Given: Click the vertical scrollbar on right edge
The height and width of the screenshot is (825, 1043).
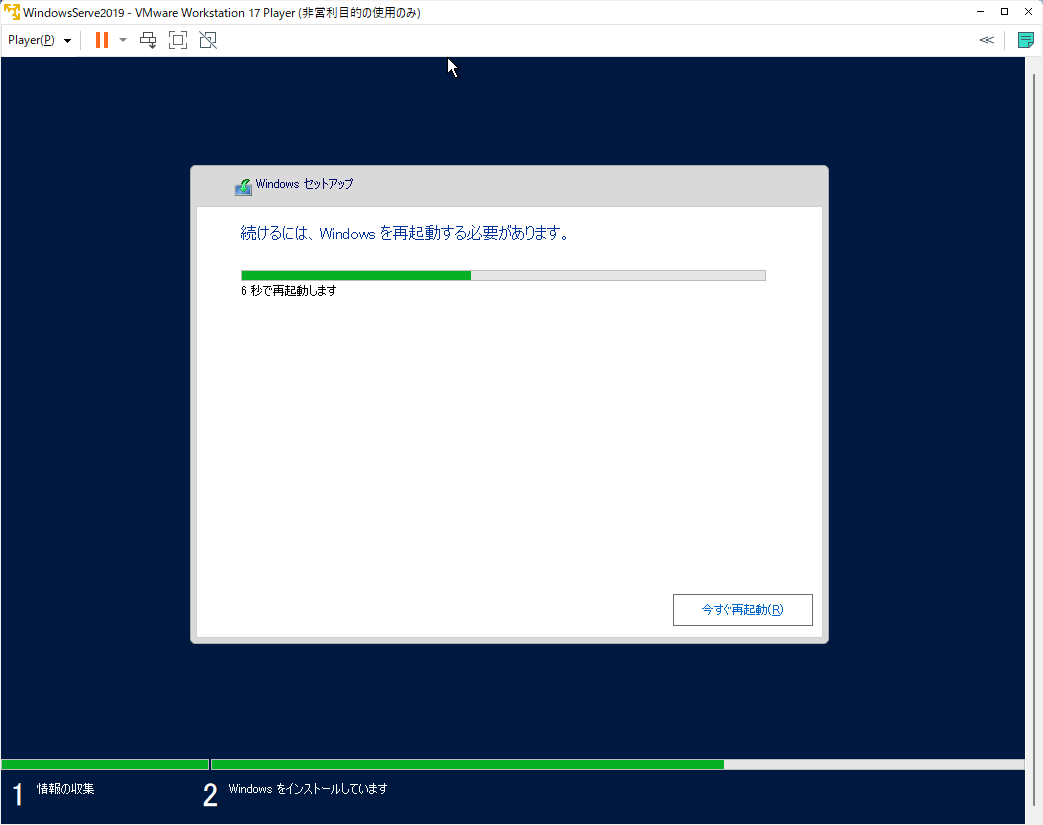Looking at the screenshot, I should 1034,440.
